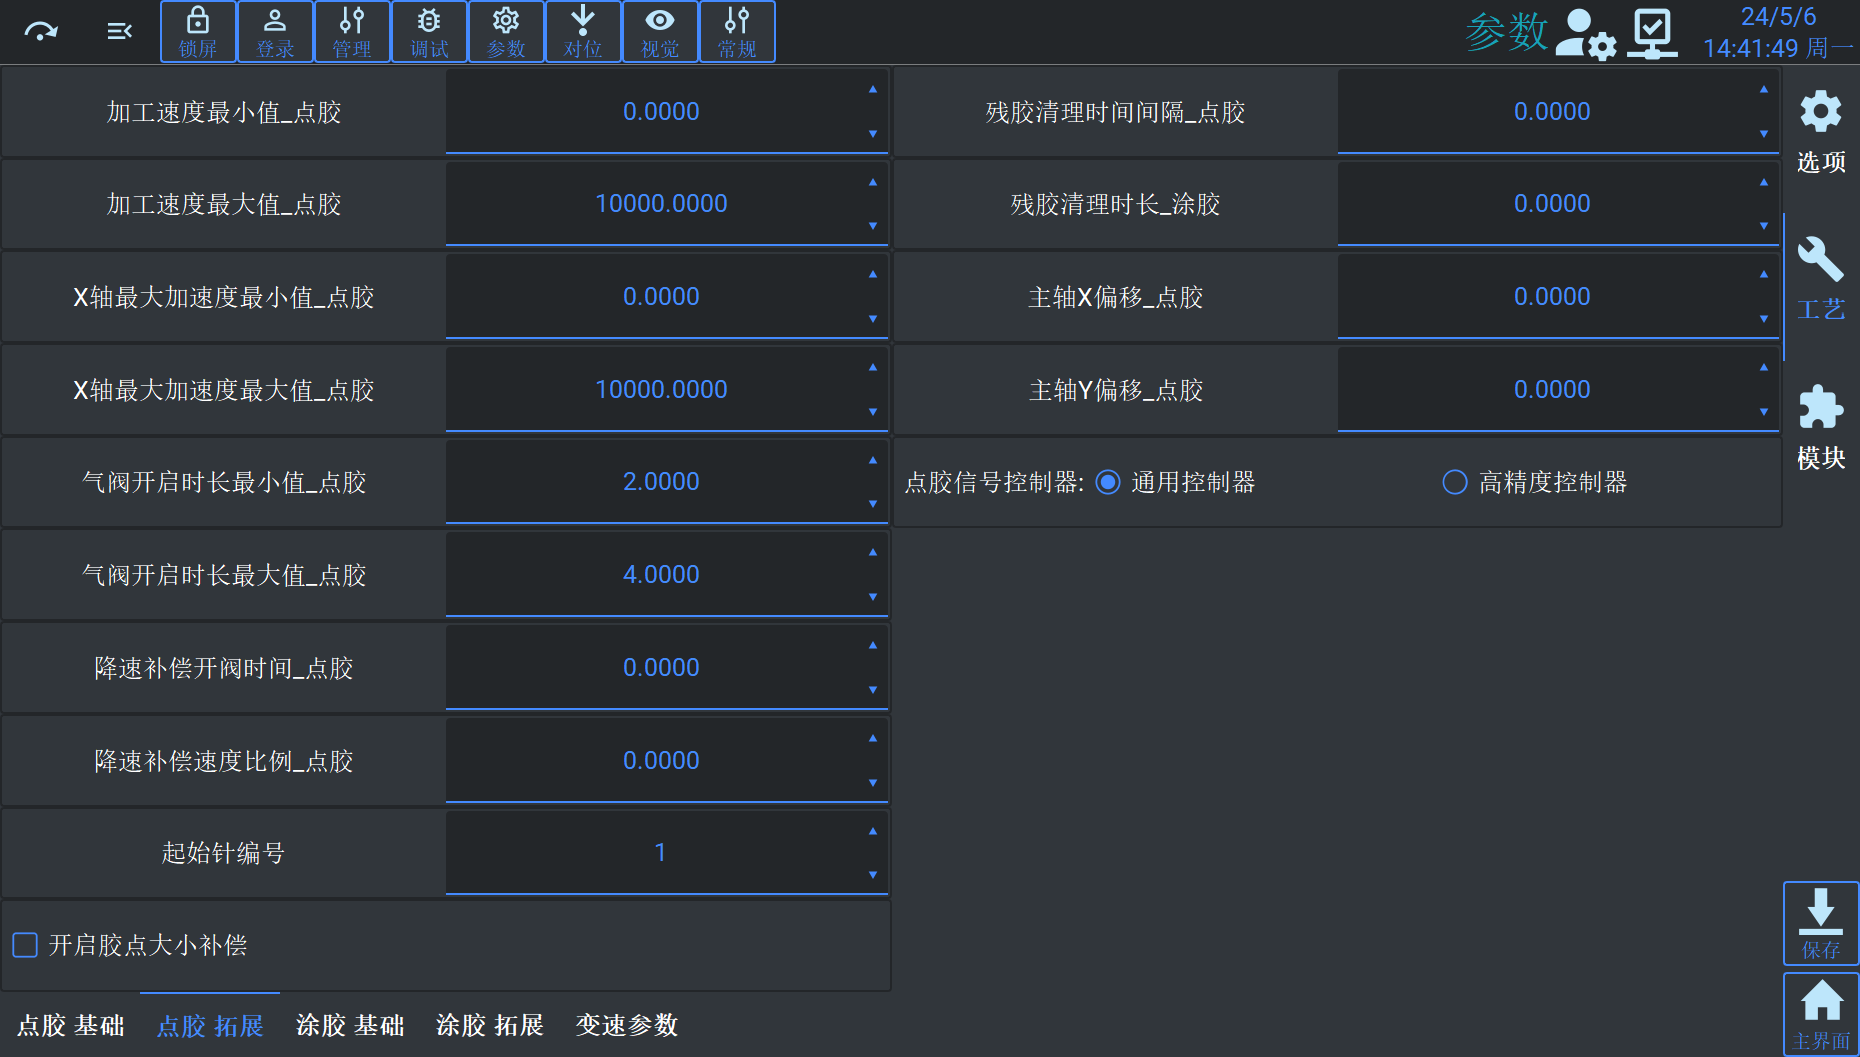Image resolution: width=1860 pixels, height=1057 pixels.
Task: Click the collapse menu icon at top left
Action: [x=119, y=32]
